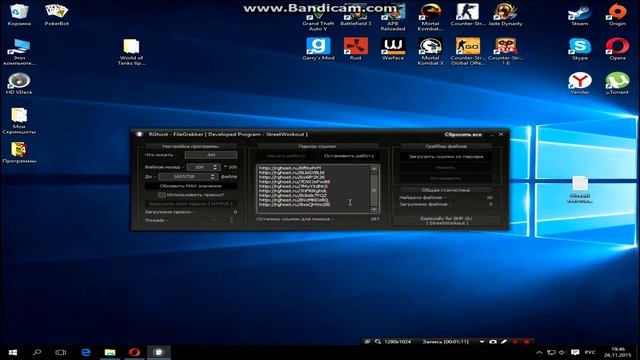Launch the Battlefield 3 shortcut
The height and width of the screenshot is (360, 640).
[356, 16]
